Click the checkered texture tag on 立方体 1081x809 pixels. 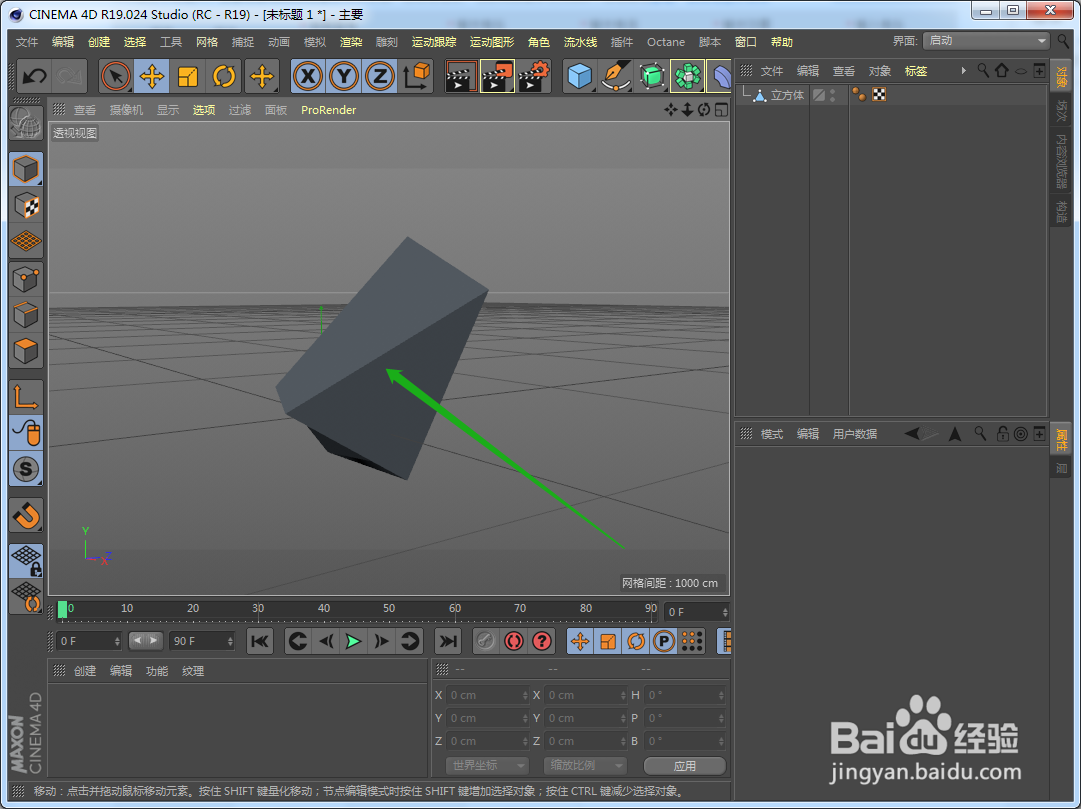click(x=879, y=94)
